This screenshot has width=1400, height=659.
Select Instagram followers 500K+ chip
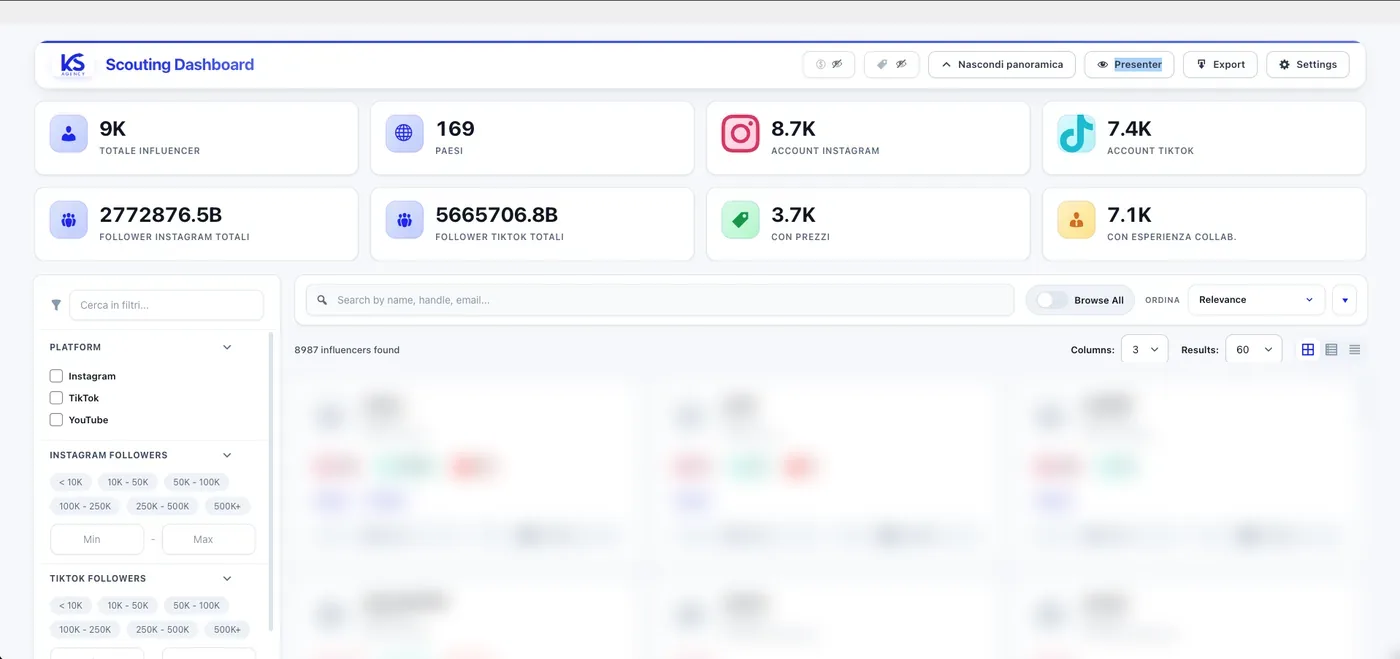click(x=227, y=506)
